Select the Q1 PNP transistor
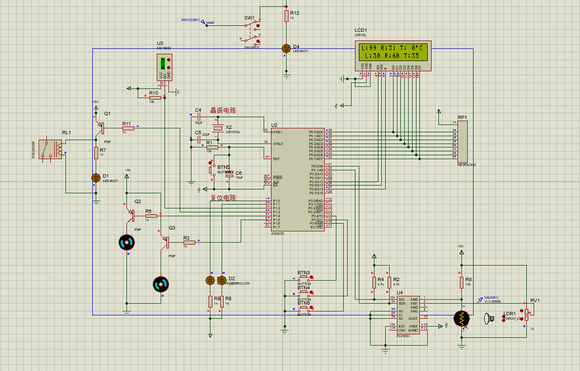The width and height of the screenshot is (580, 371). [x=100, y=127]
